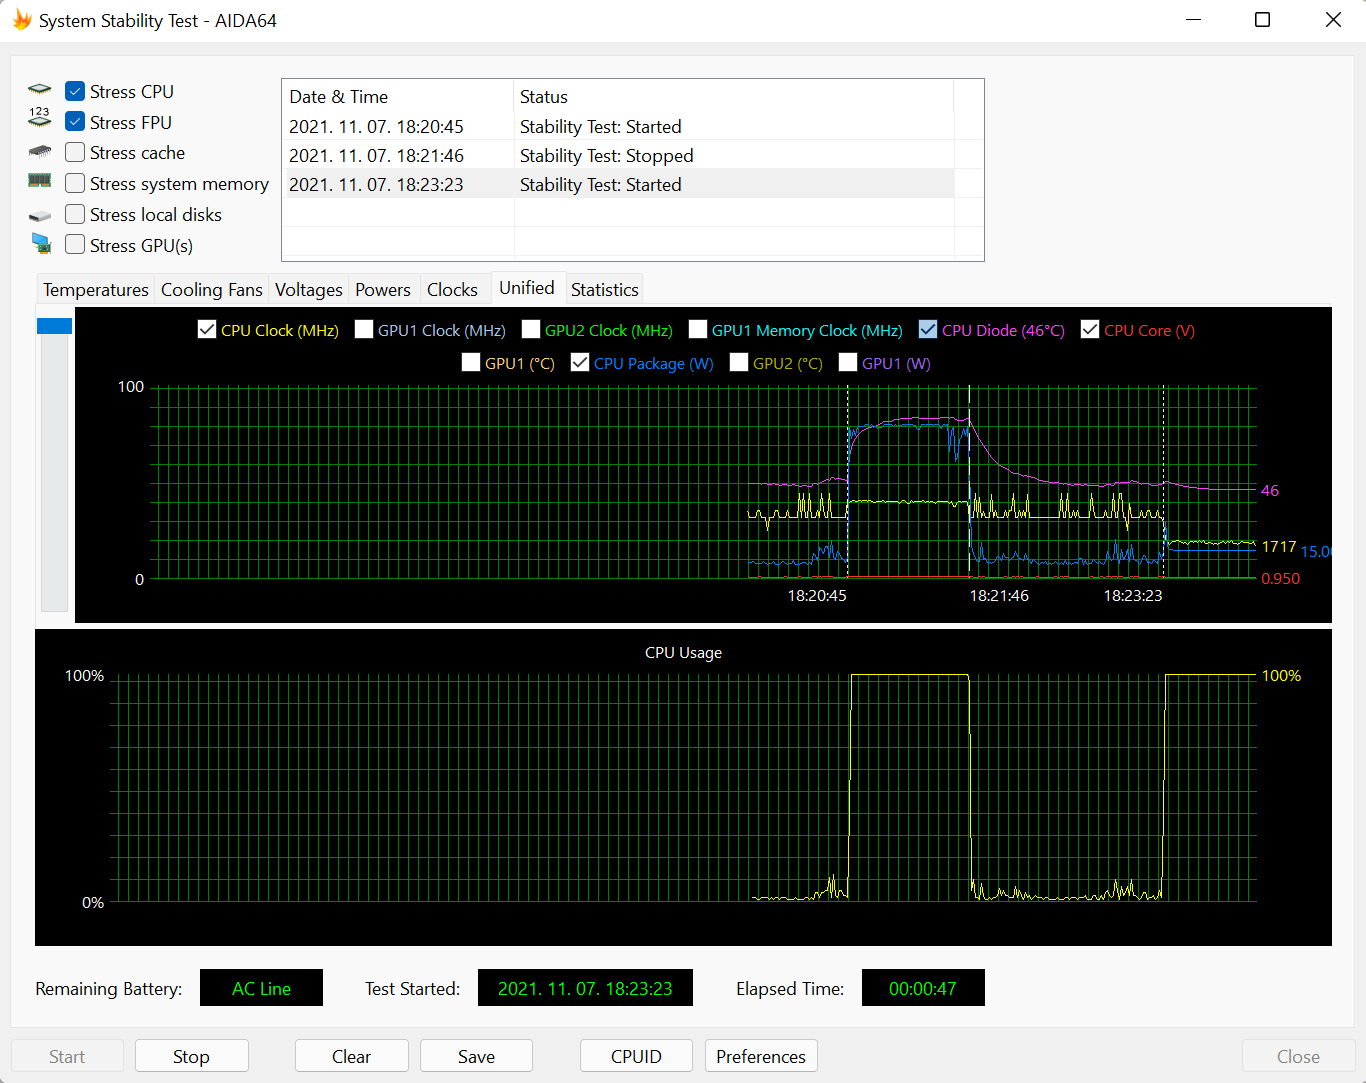The width and height of the screenshot is (1366, 1083).
Task: Hide CPU Package (W) graph line
Action: click(x=580, y=362)
